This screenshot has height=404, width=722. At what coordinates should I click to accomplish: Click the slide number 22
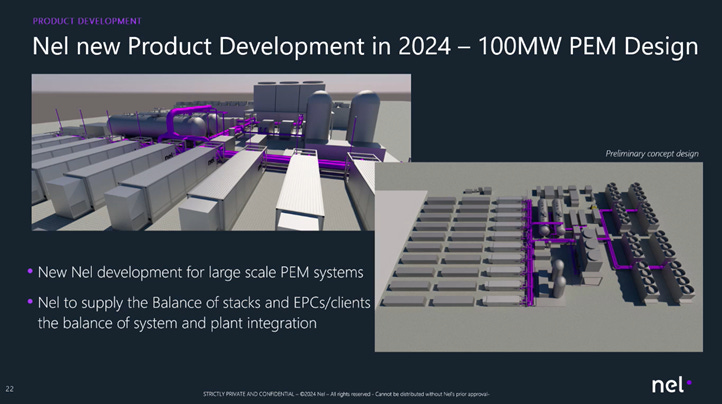pyautogui.click(x=10, y=389)
